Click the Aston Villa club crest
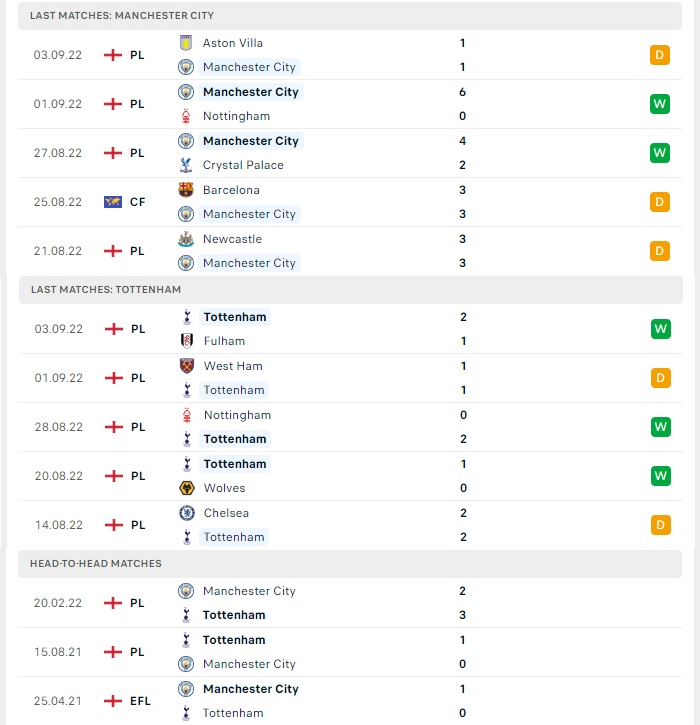Screen dimensions: 700x725 pos(186,43)
